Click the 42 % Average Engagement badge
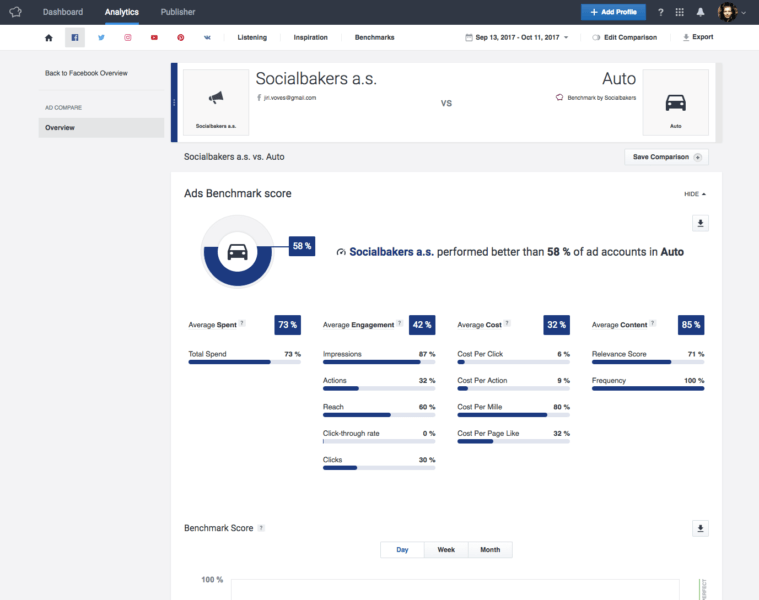The height and width of the screenshot is (600, 759). [422, 325]
